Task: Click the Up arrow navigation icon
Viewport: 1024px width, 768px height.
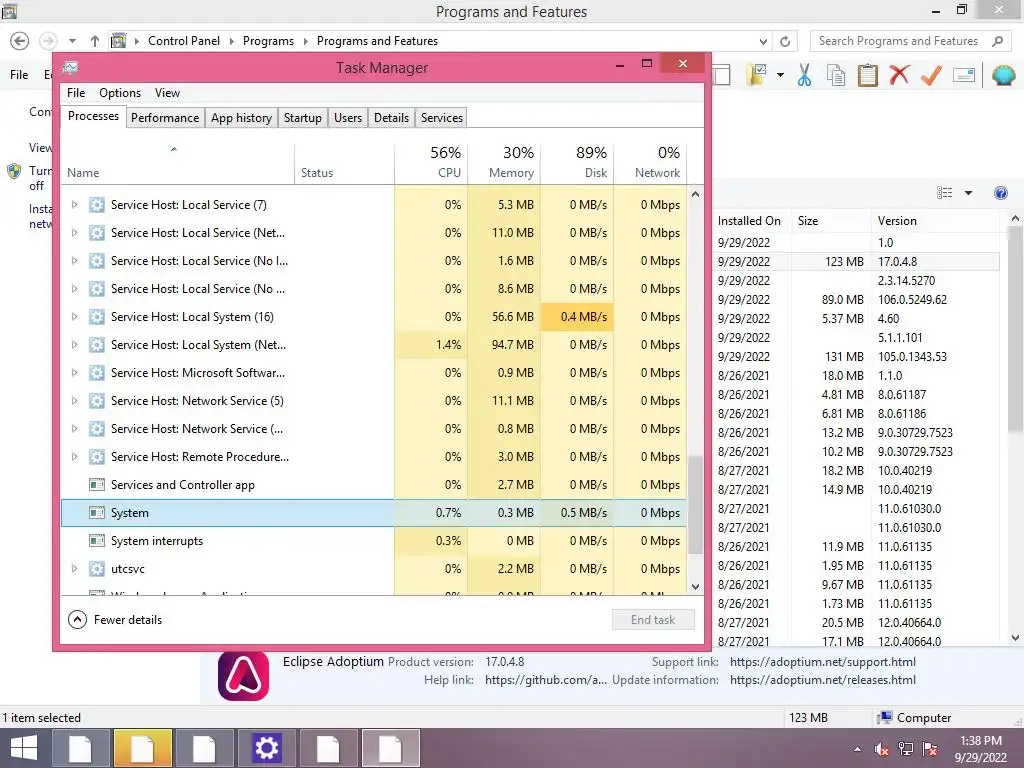Action: coord(95,41)
